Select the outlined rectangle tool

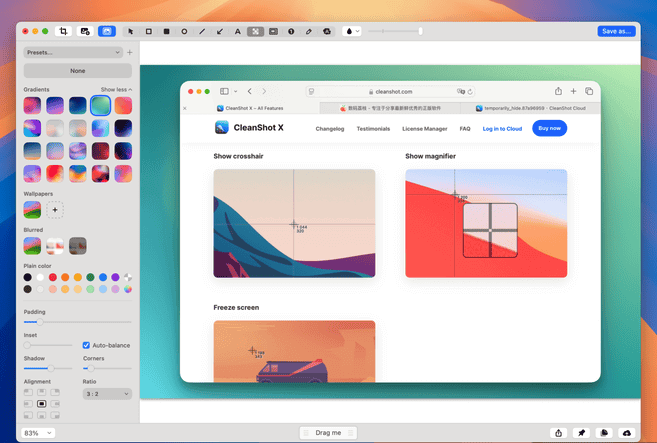(148, 31)
